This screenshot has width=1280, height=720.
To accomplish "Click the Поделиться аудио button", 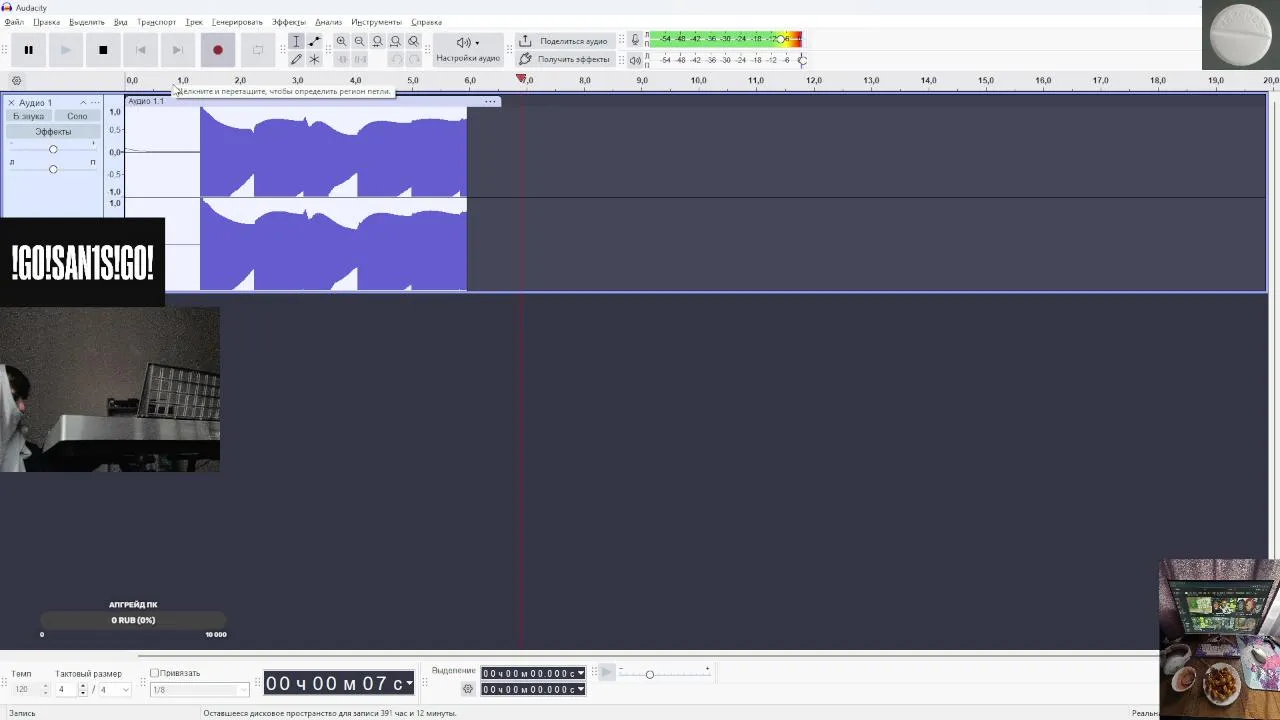I will (x=564, y=41).
